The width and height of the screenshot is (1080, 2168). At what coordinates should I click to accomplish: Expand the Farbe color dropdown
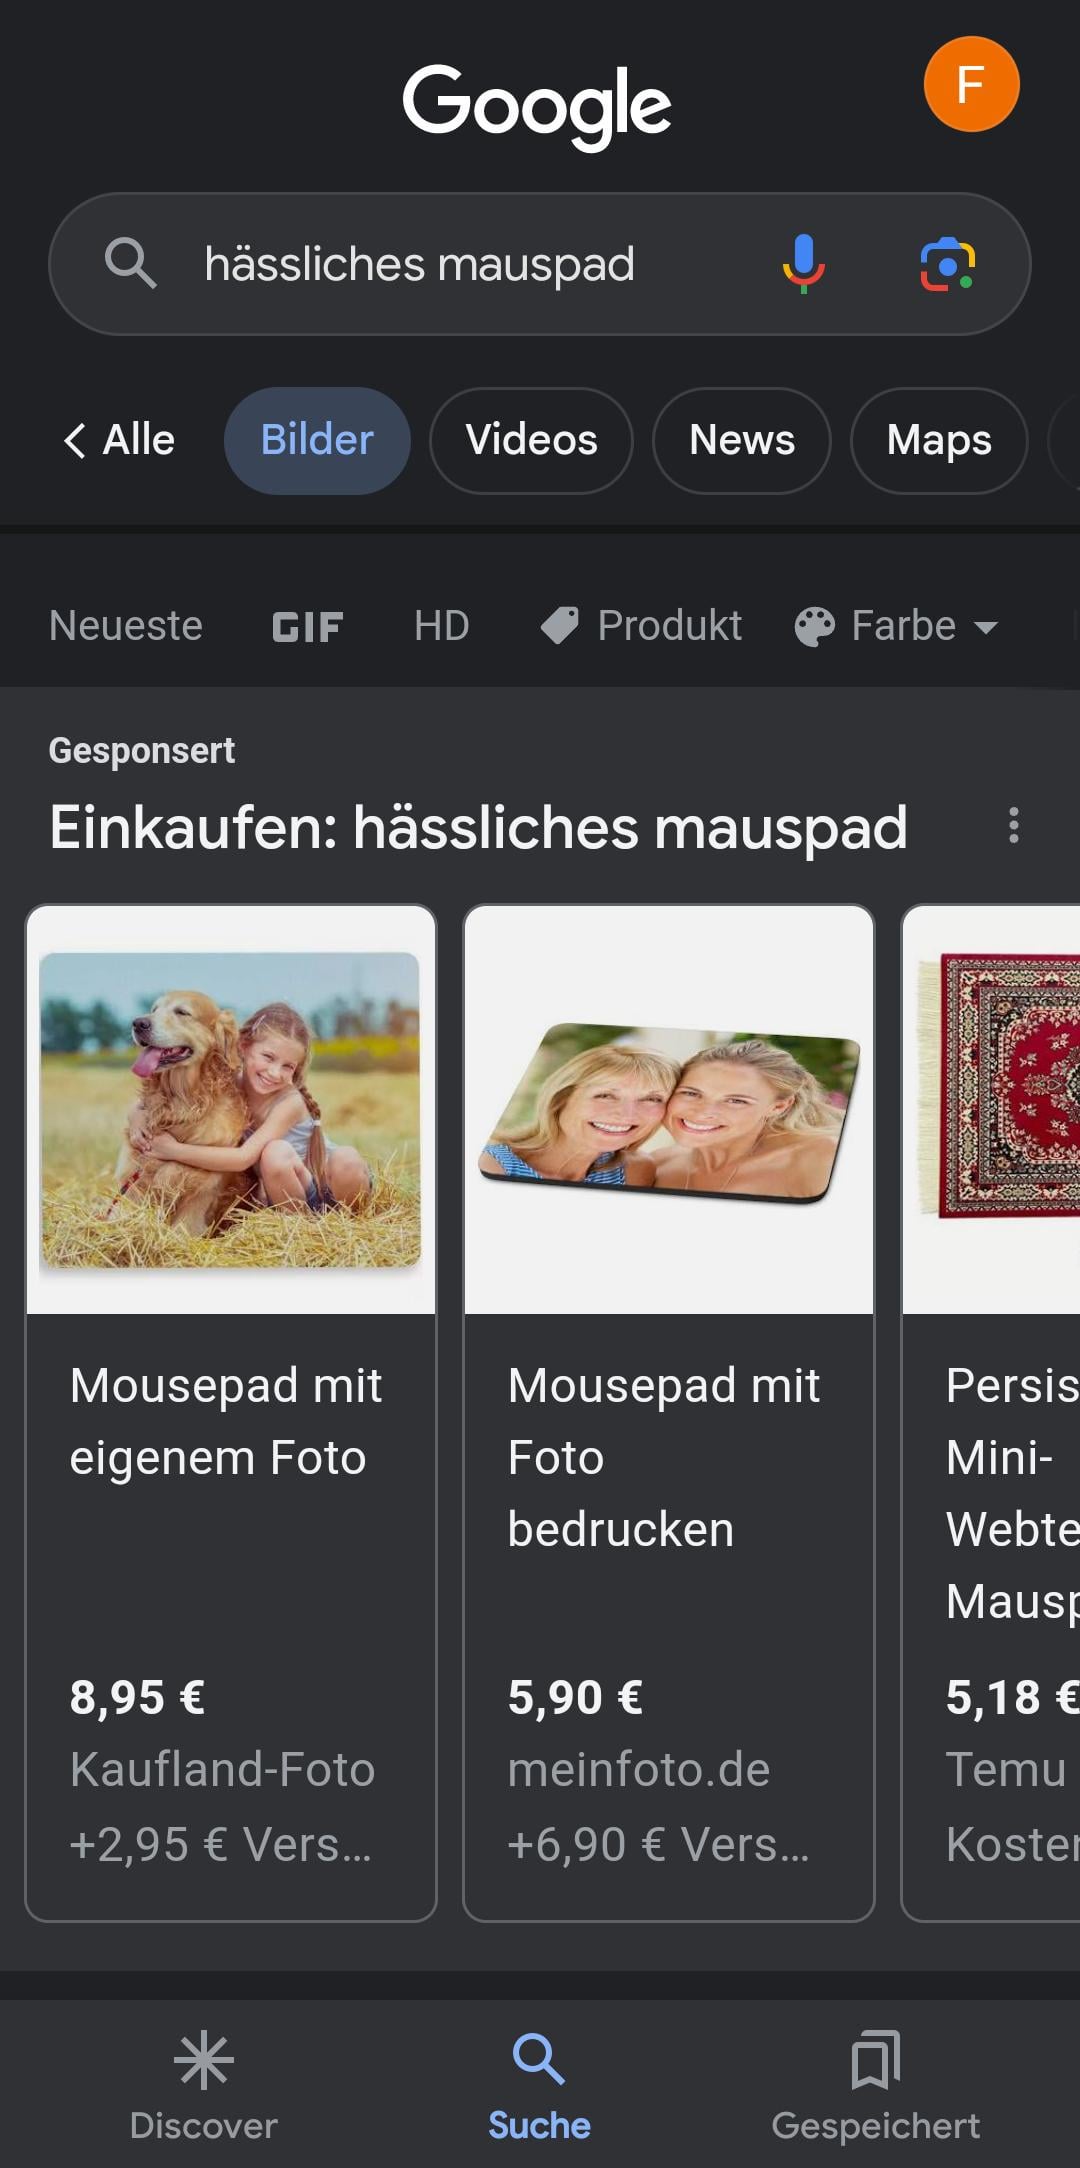click(x=897, y=627)
